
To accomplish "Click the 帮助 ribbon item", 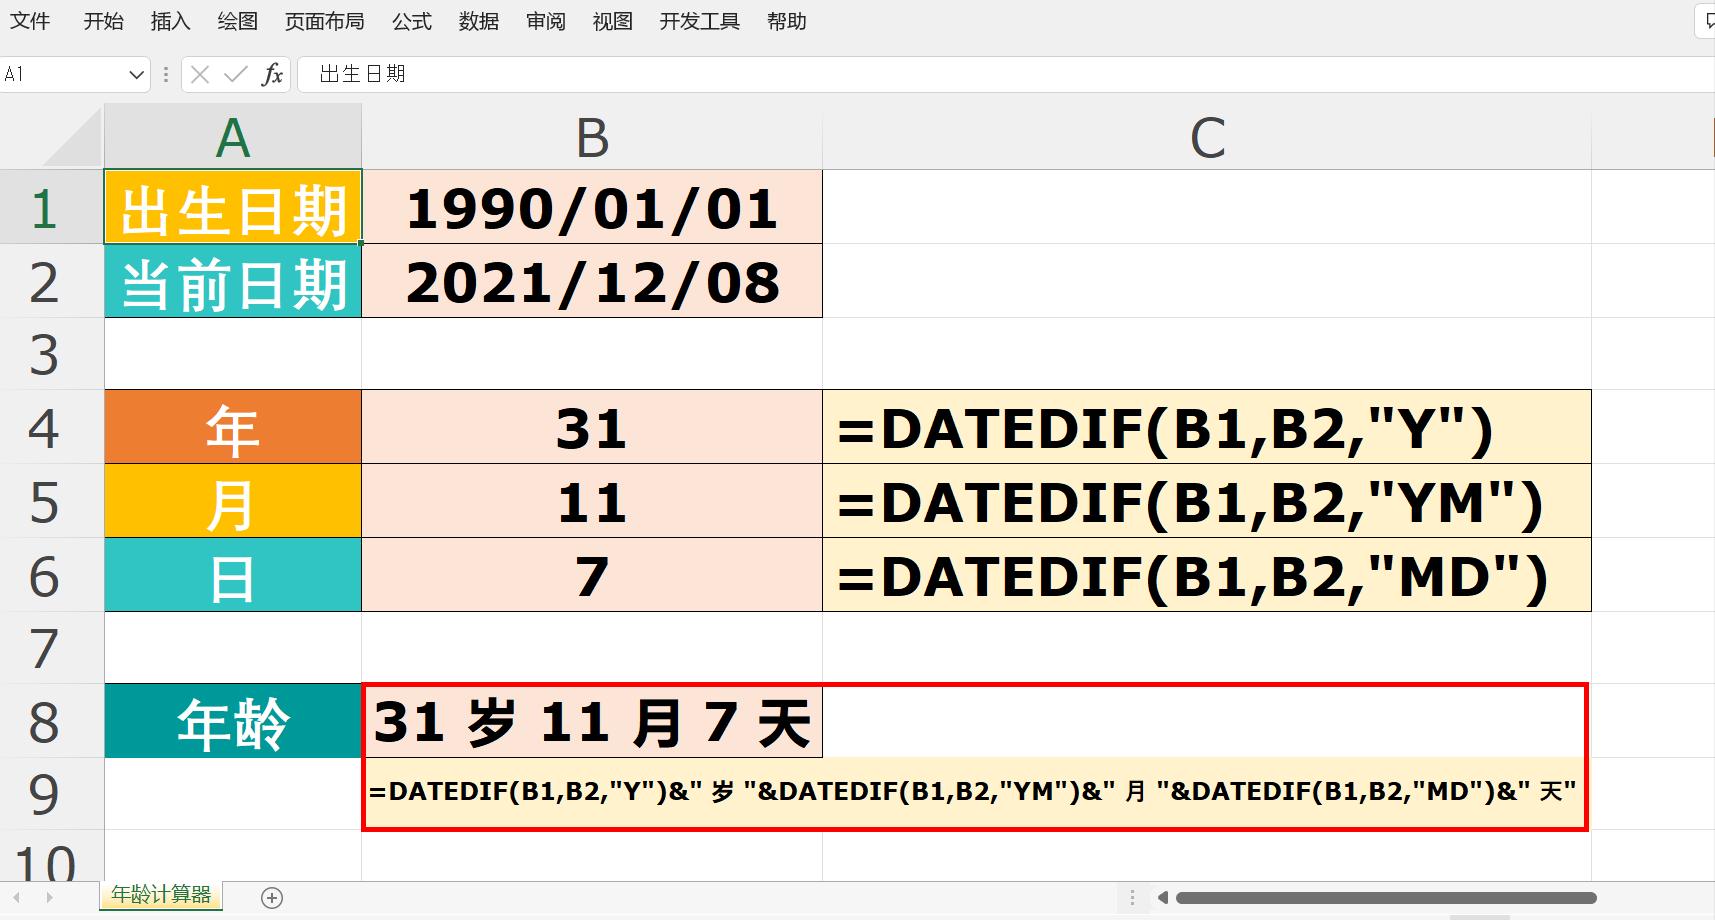I will (x=786, y=21).
